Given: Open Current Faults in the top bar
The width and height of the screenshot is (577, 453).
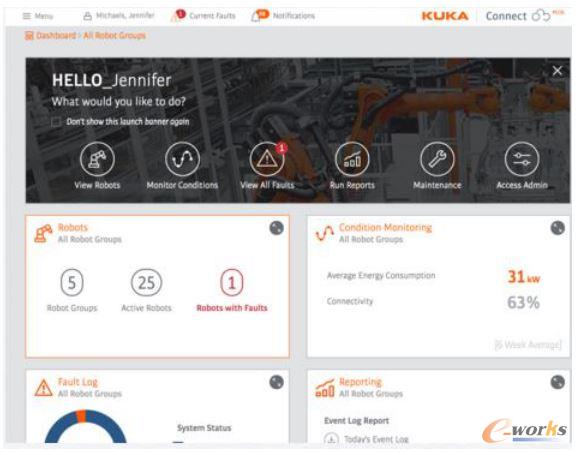Looking at the screenshot, I should click(x=203, y=16).
